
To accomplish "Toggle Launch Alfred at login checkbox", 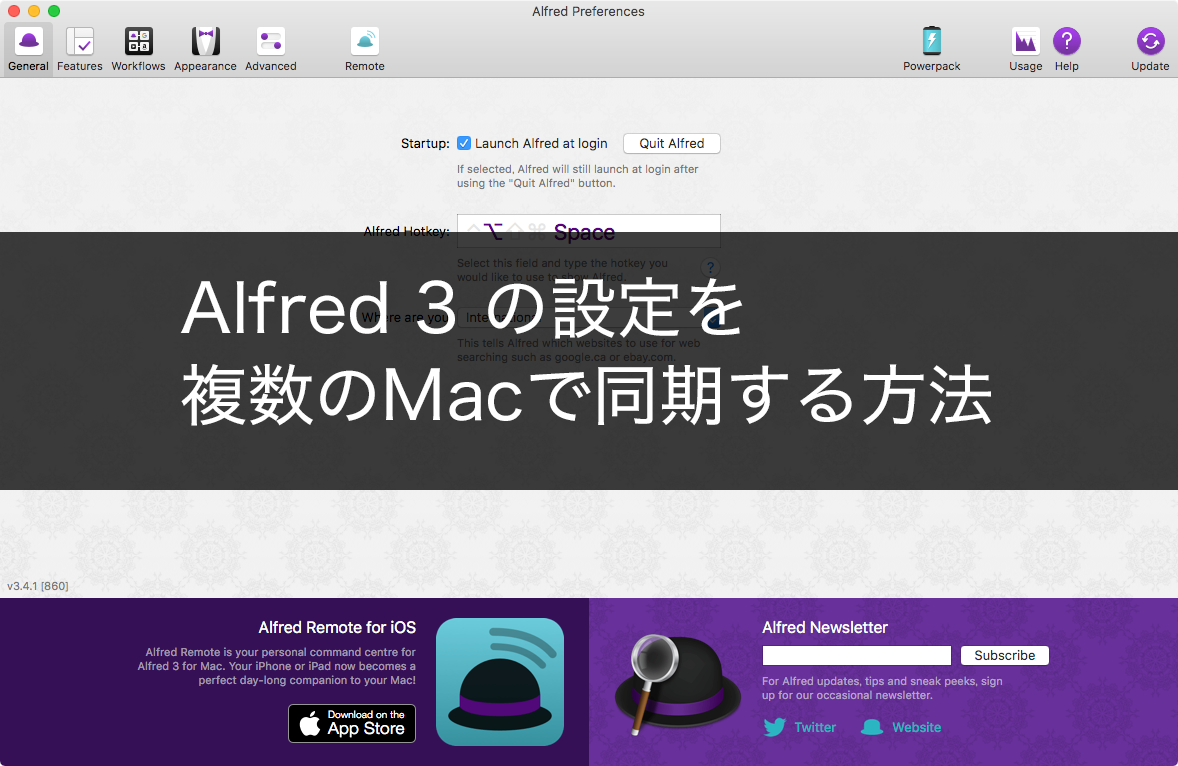I will (464, 143).
